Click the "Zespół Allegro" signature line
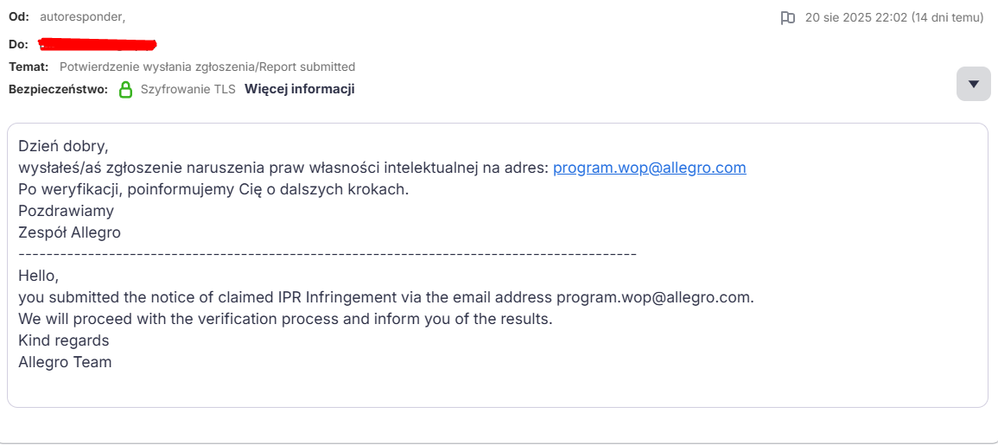998x445 pixels. click(69, 233)
